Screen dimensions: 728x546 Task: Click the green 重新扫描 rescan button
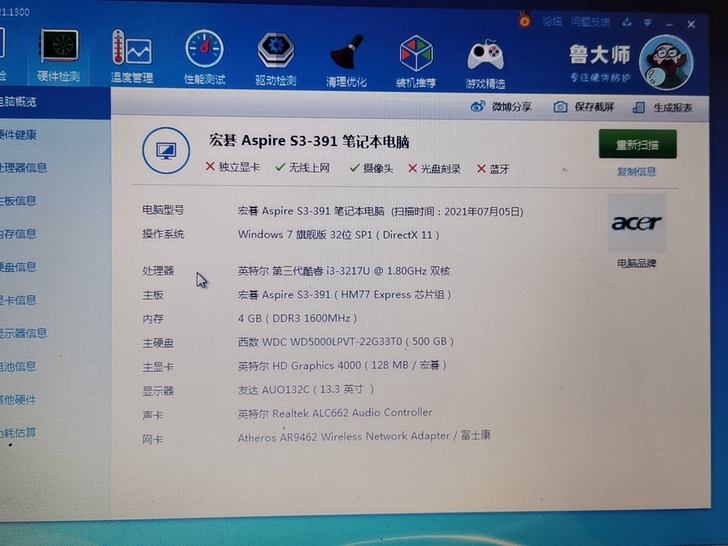(637, 144)
